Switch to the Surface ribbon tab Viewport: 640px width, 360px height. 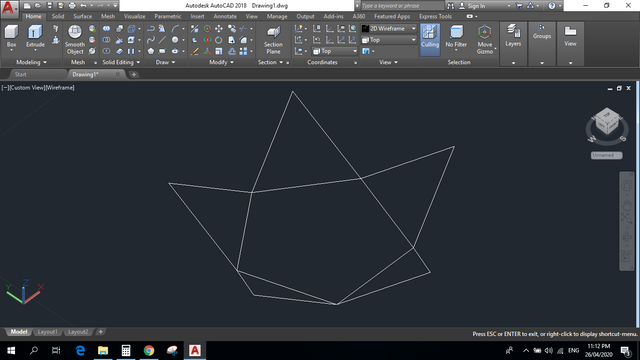click(x=82, y=16)
